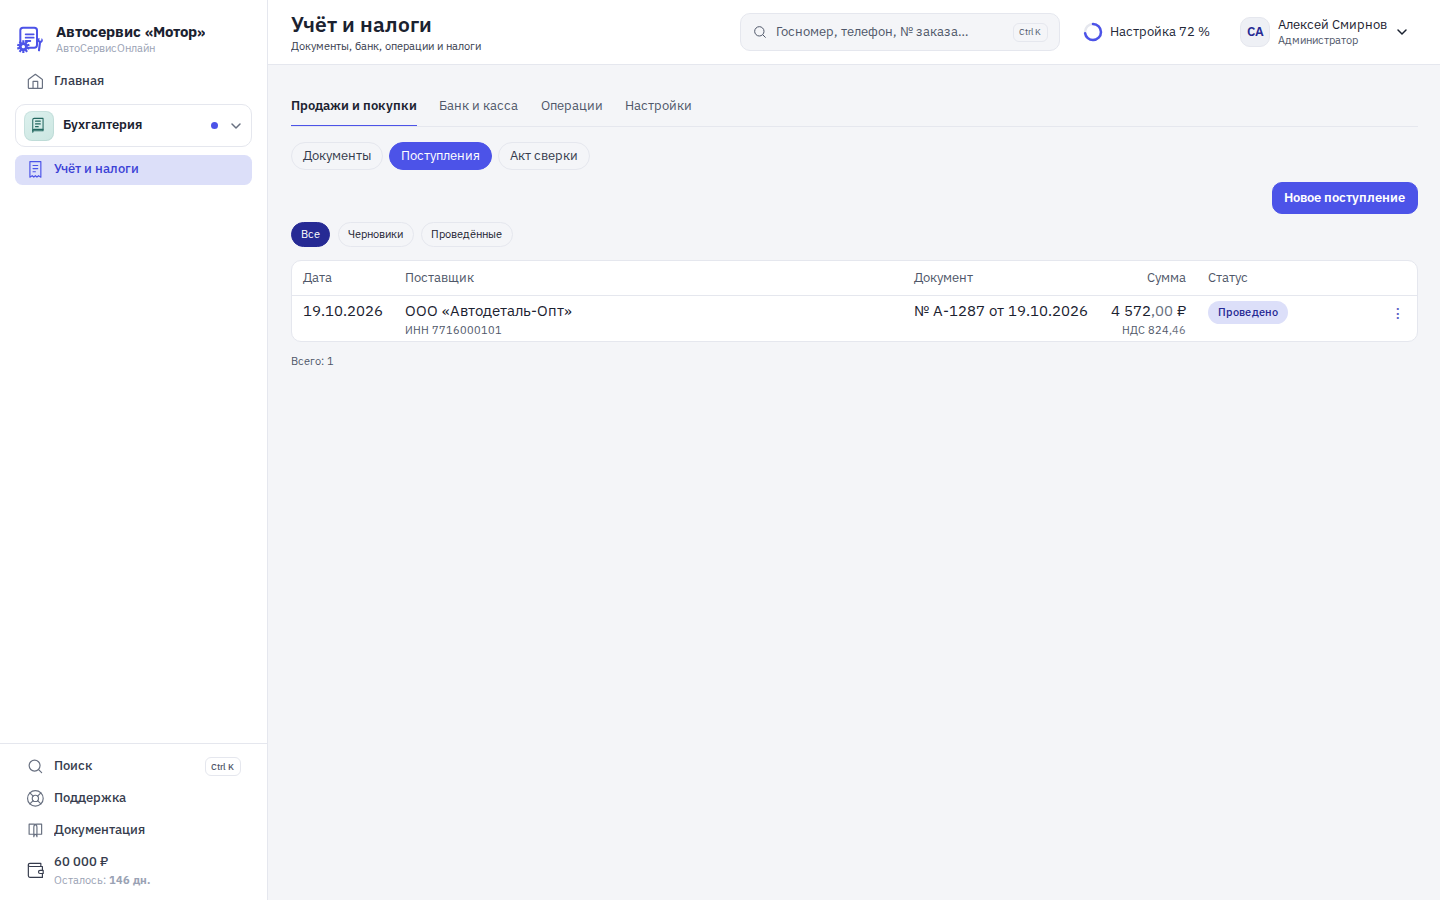Filter list by Все

pyautogui.click(x=310, y=234)
